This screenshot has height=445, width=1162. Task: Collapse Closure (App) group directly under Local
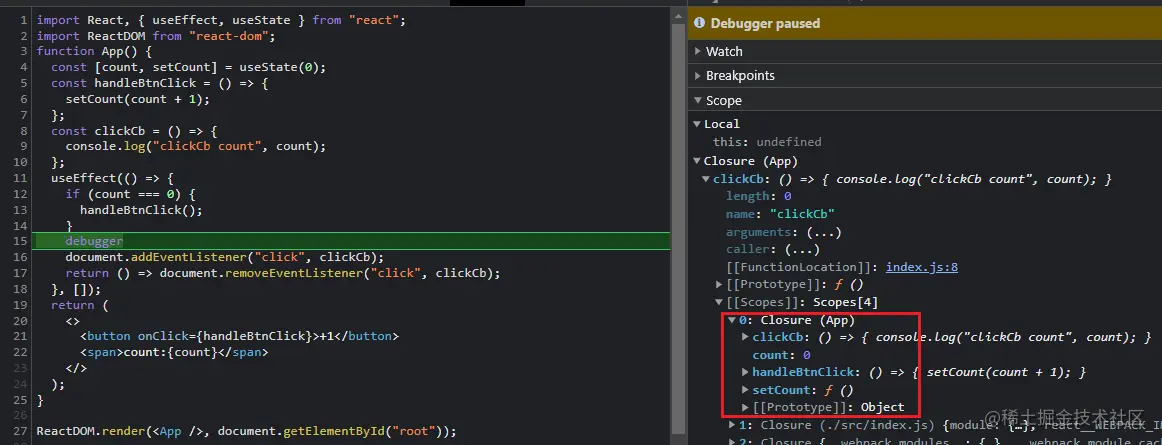tap(697, 161)
